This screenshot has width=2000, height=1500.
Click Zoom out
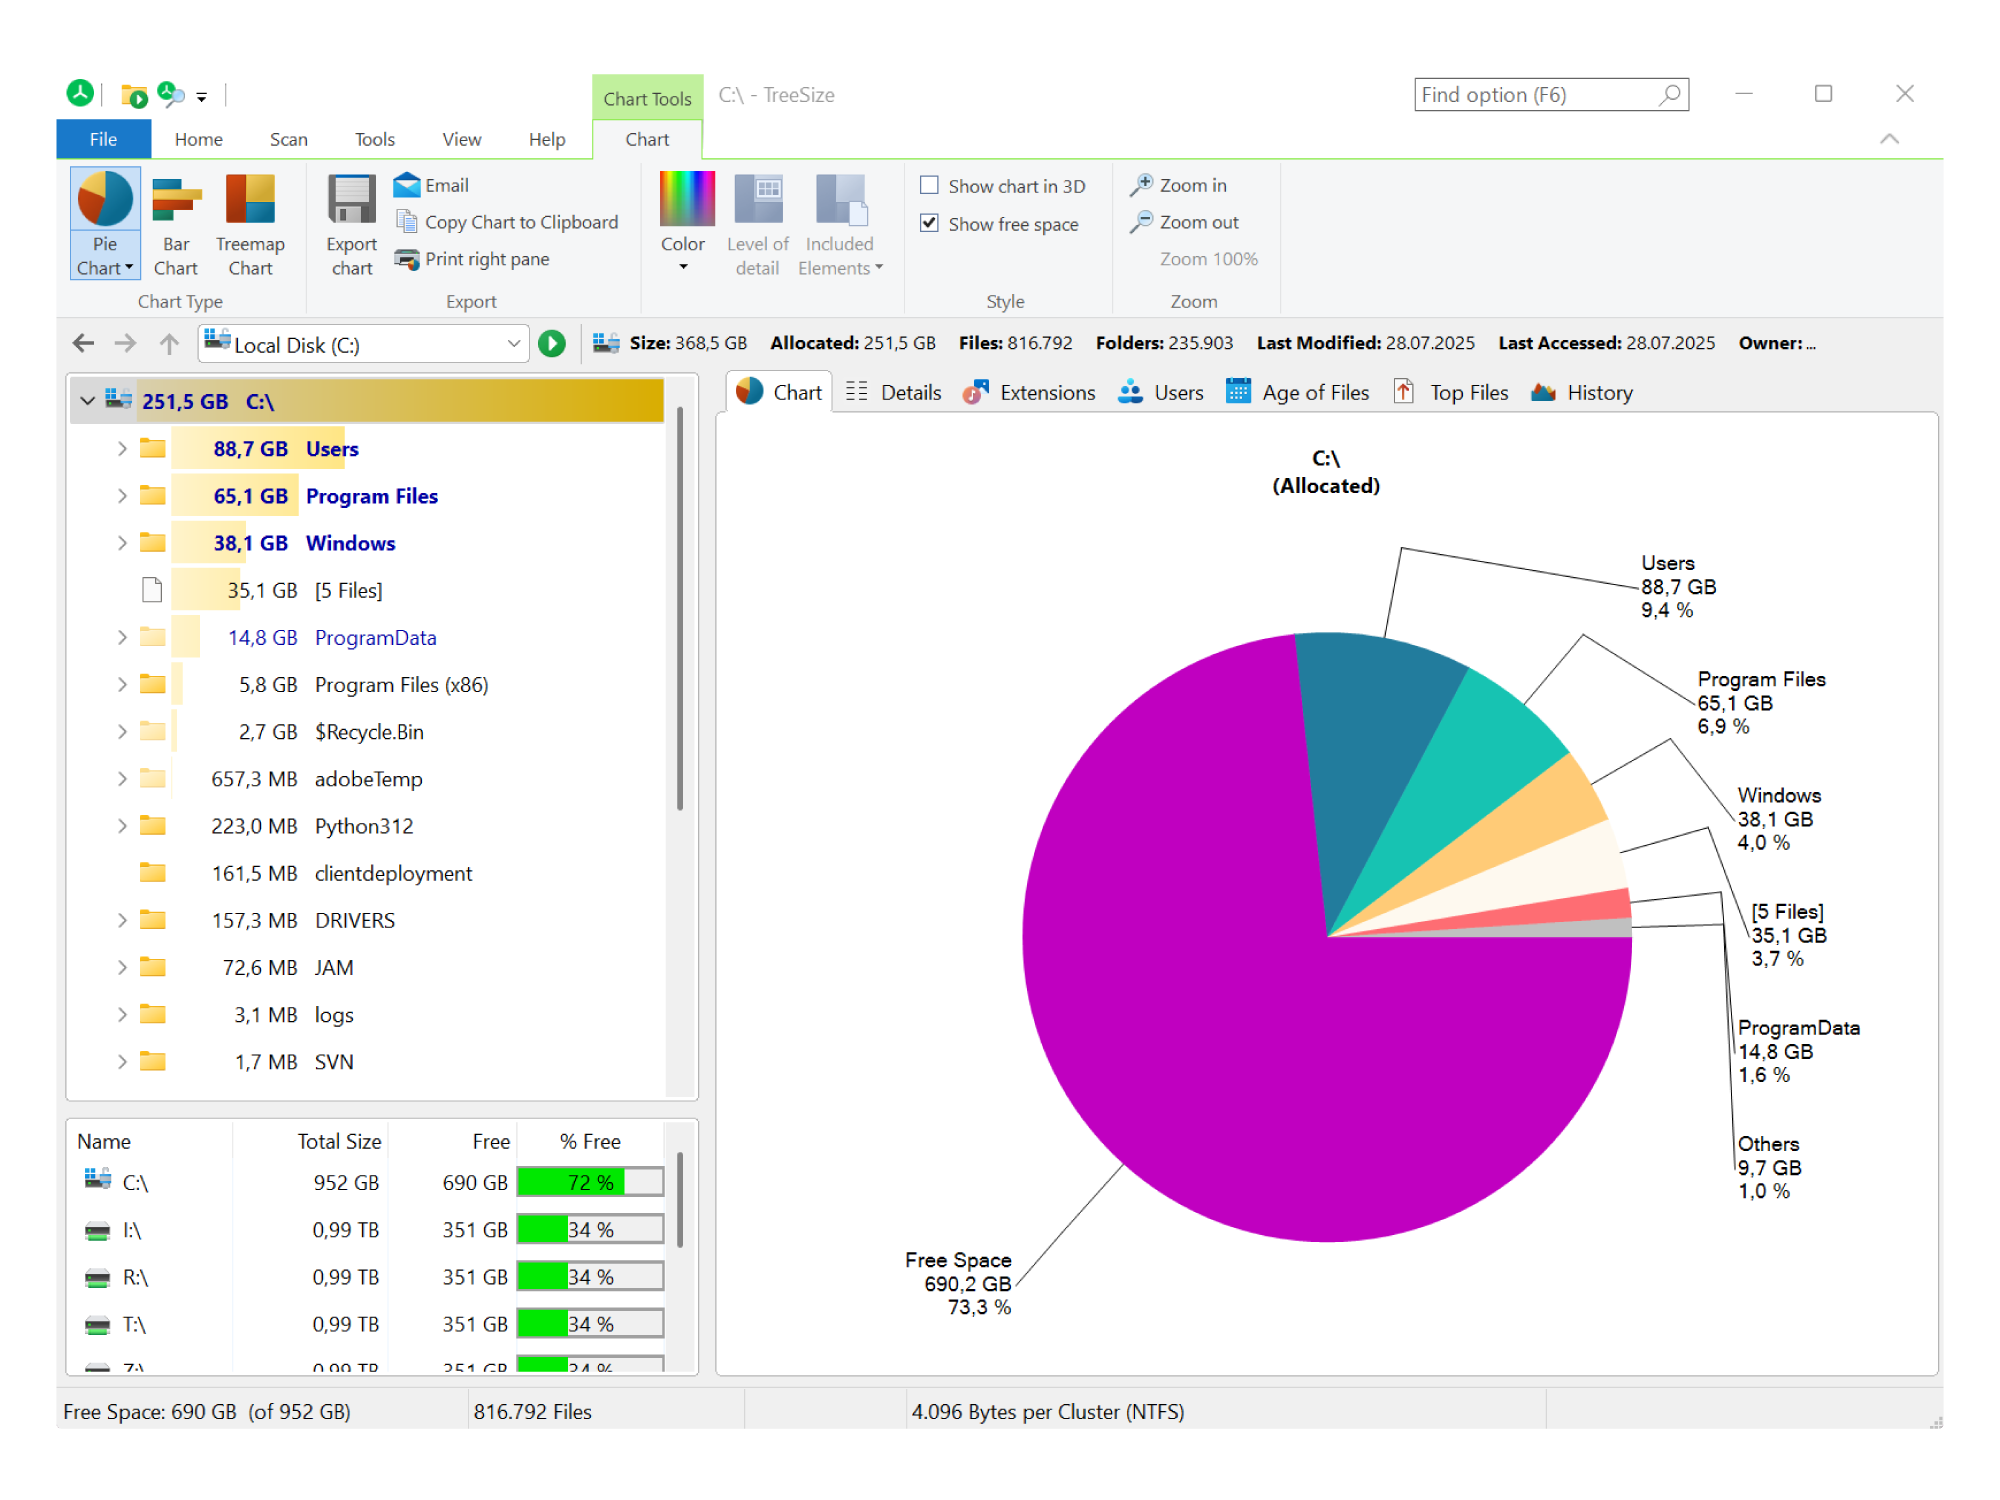[x=1186, y=222]
